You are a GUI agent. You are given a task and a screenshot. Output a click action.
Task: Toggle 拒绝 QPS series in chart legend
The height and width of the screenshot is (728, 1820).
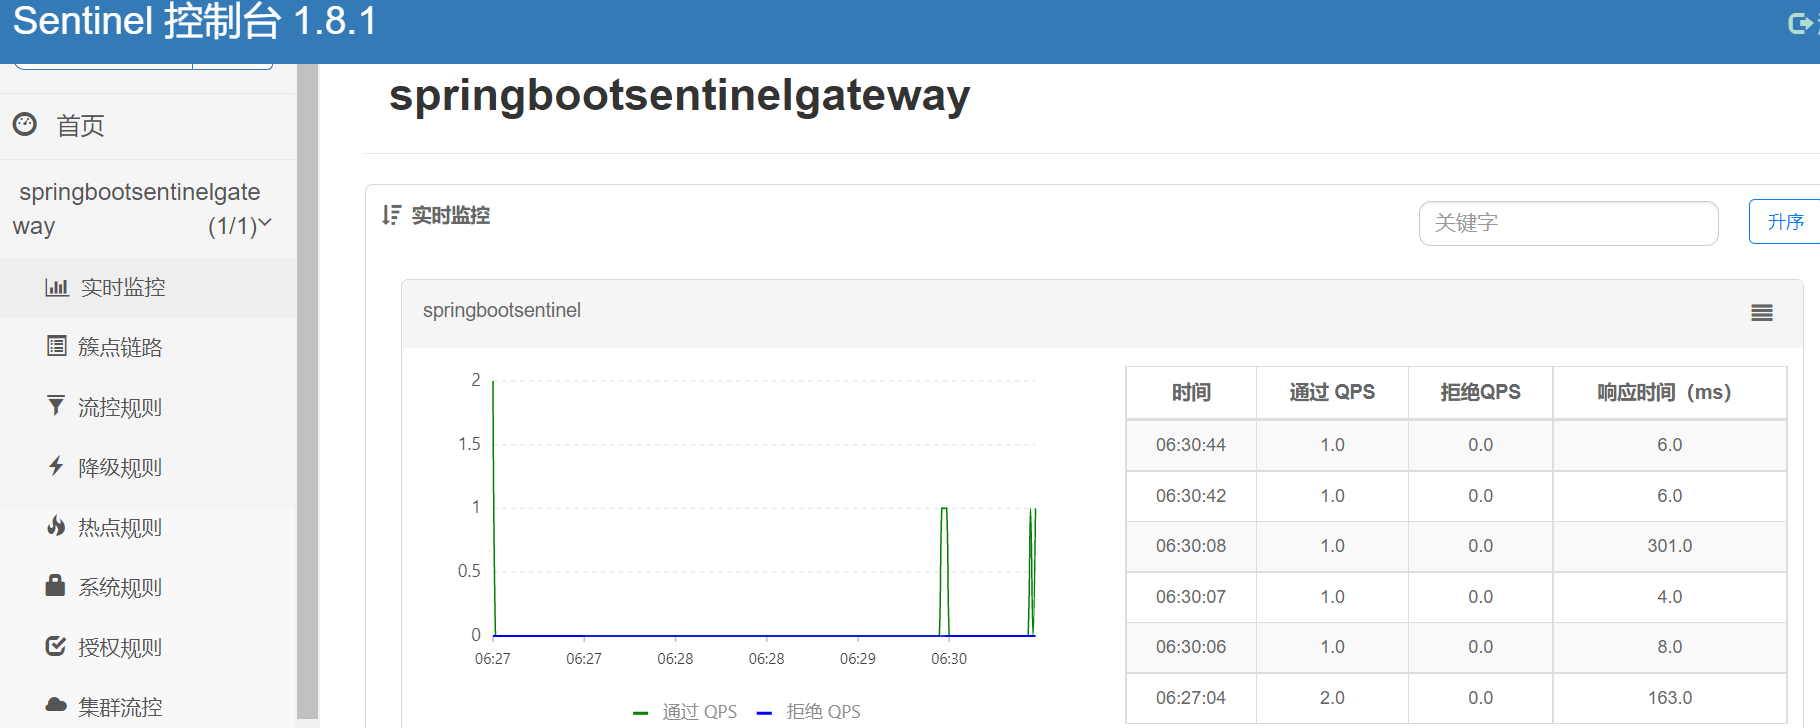(809, 711)
